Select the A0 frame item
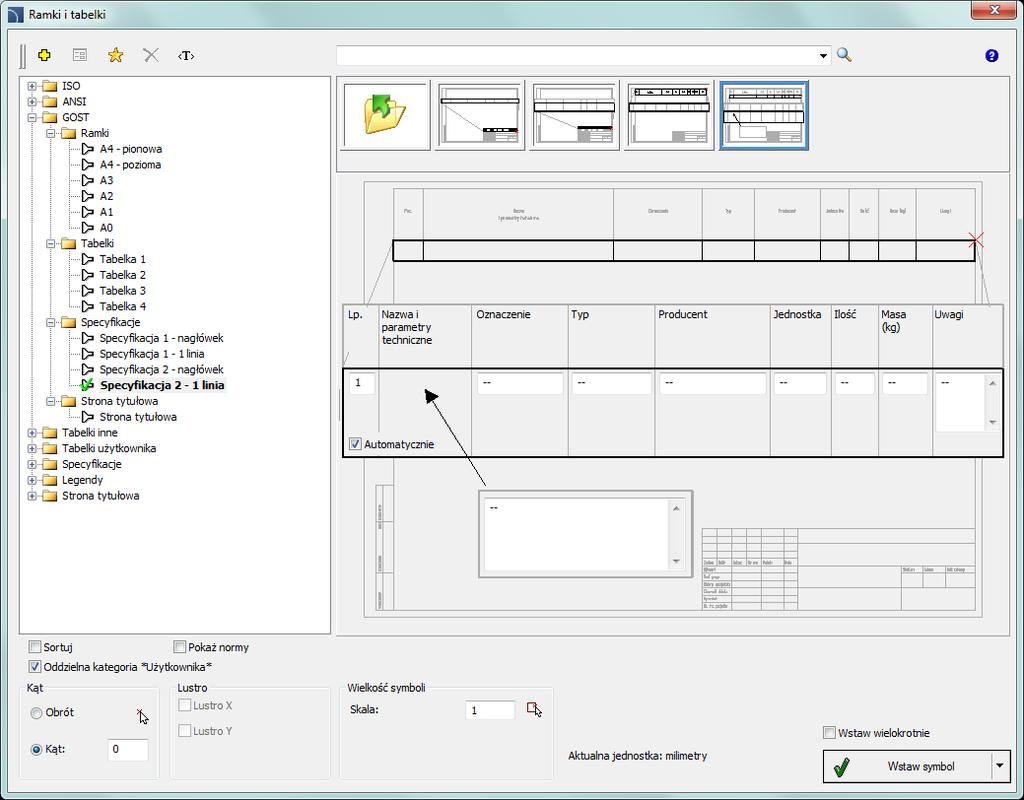Viewport: 1024px width, 800px height. coord(106,228)
